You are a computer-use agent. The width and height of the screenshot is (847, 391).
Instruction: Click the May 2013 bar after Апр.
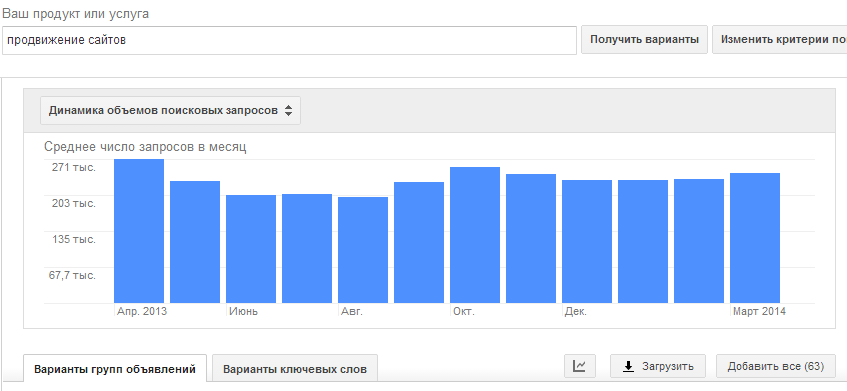click(195, 242)
